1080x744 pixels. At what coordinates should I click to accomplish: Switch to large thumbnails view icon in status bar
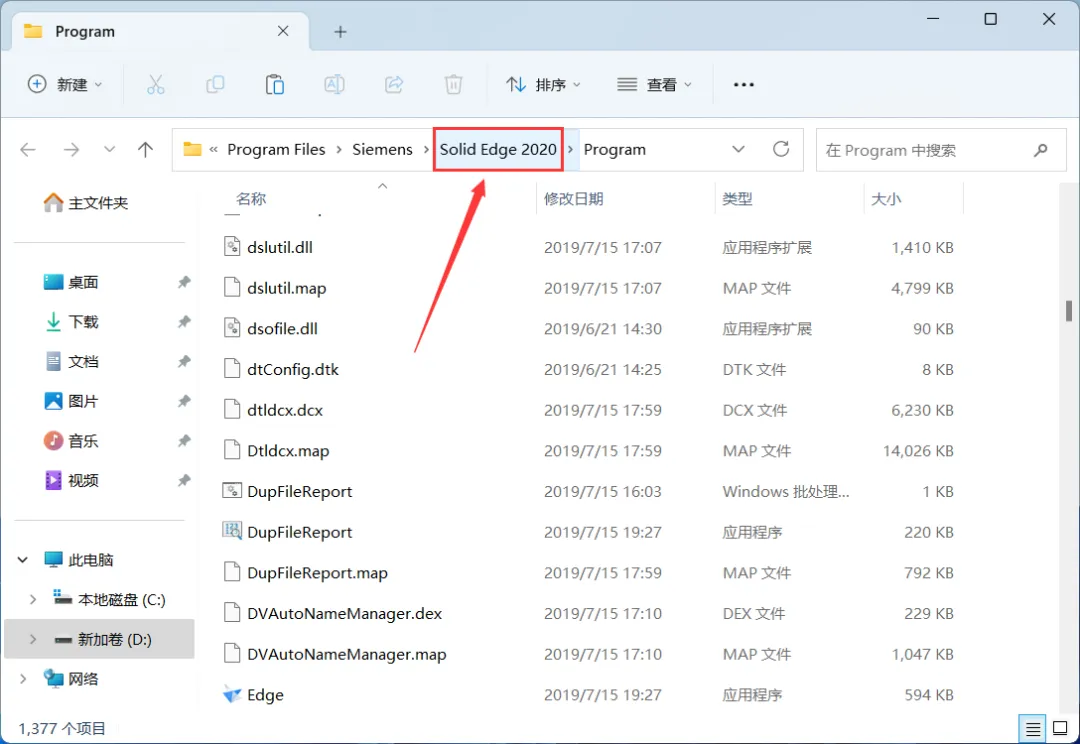(1060, 728)
